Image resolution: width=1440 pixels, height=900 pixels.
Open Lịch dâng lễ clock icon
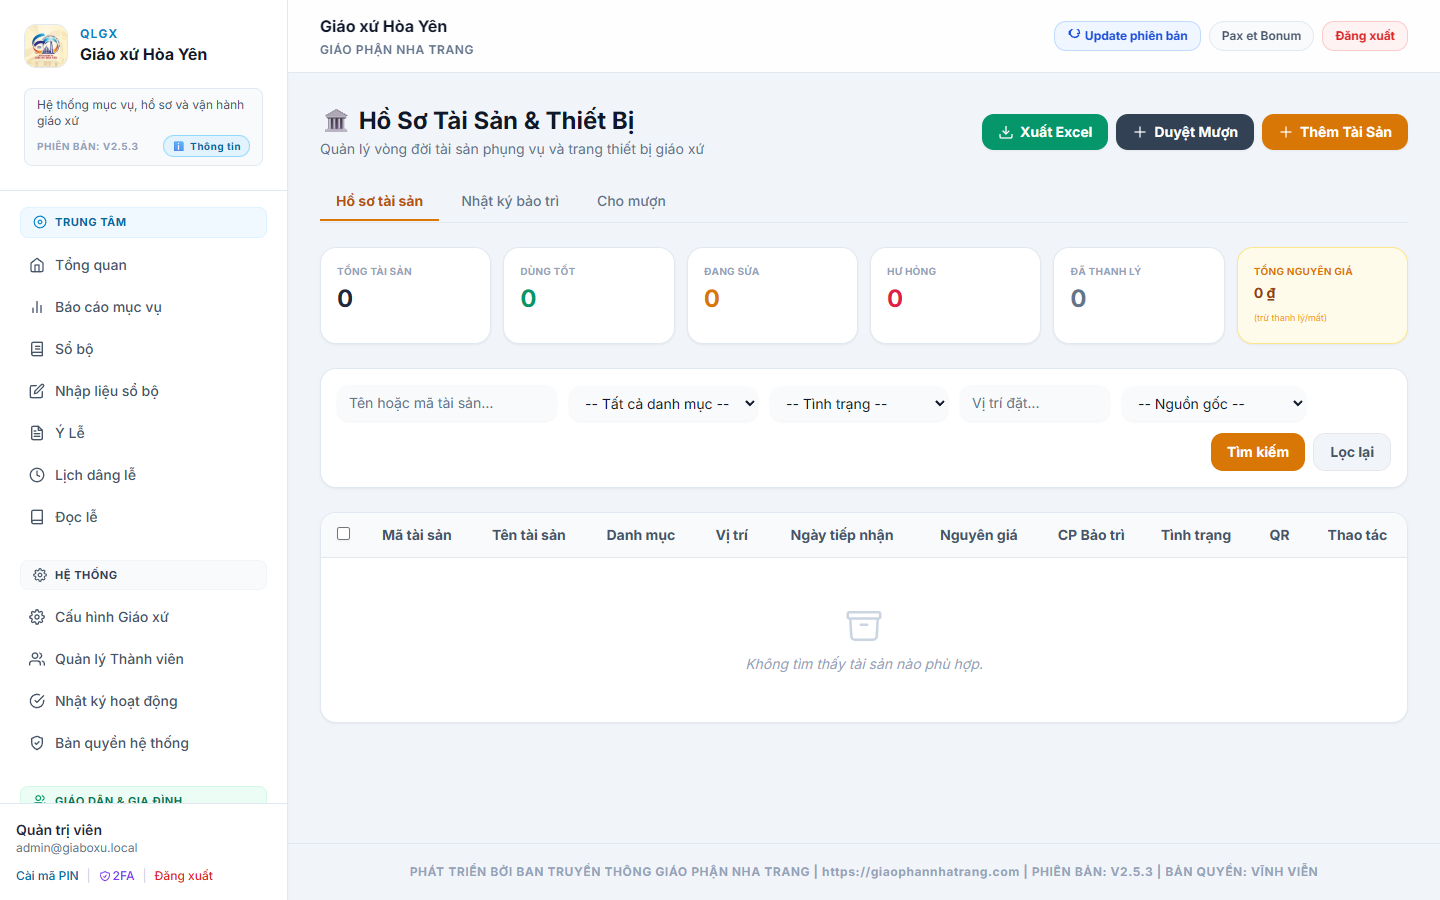pos(37,475)
